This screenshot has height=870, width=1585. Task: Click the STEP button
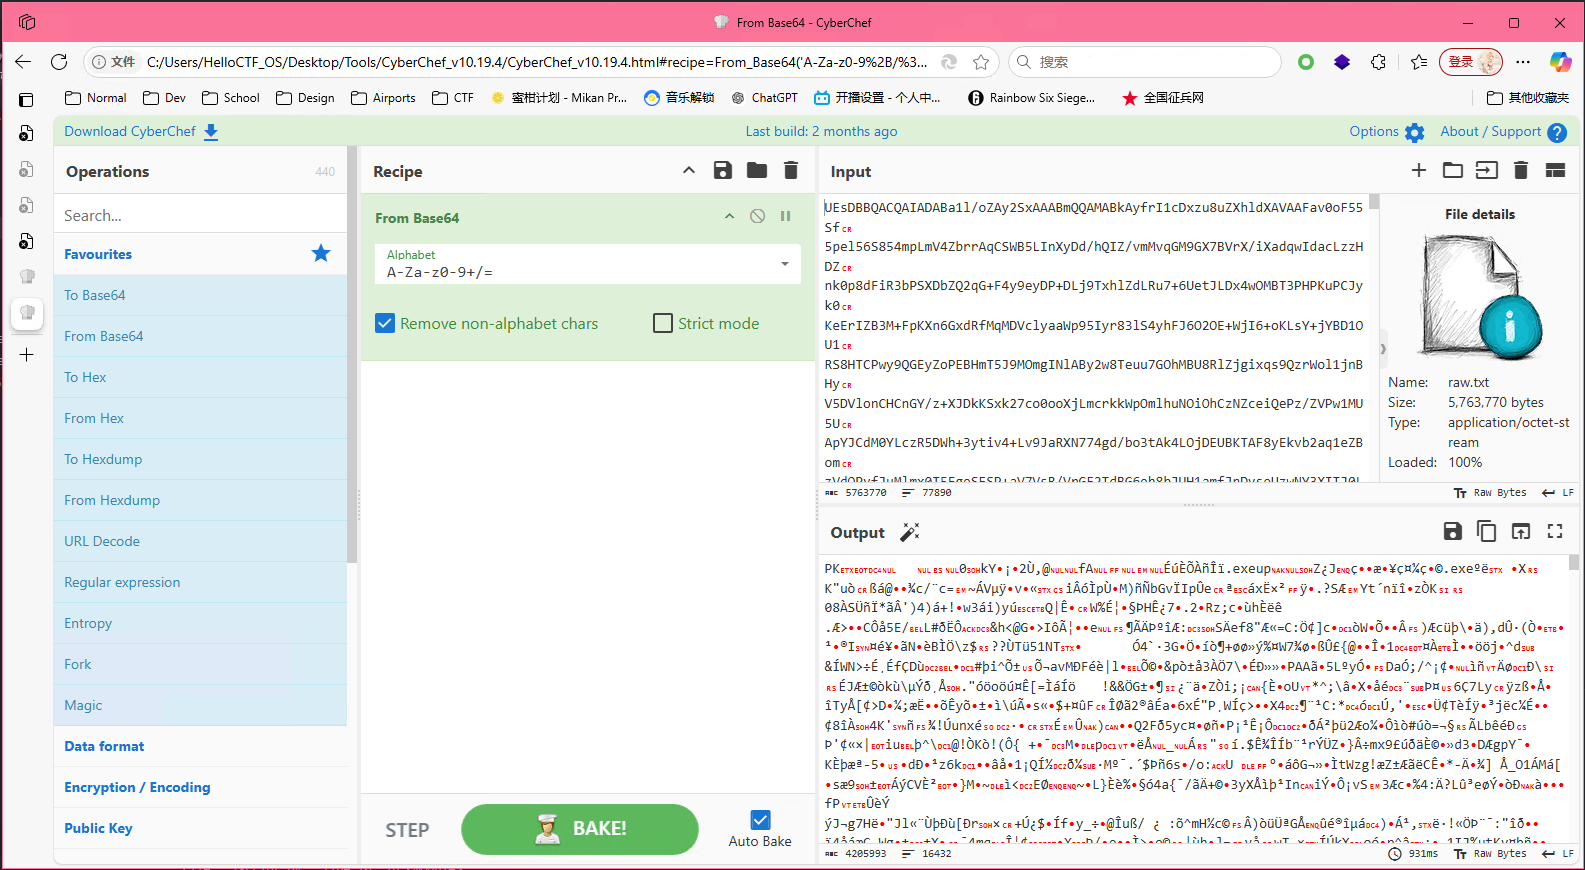407,830
